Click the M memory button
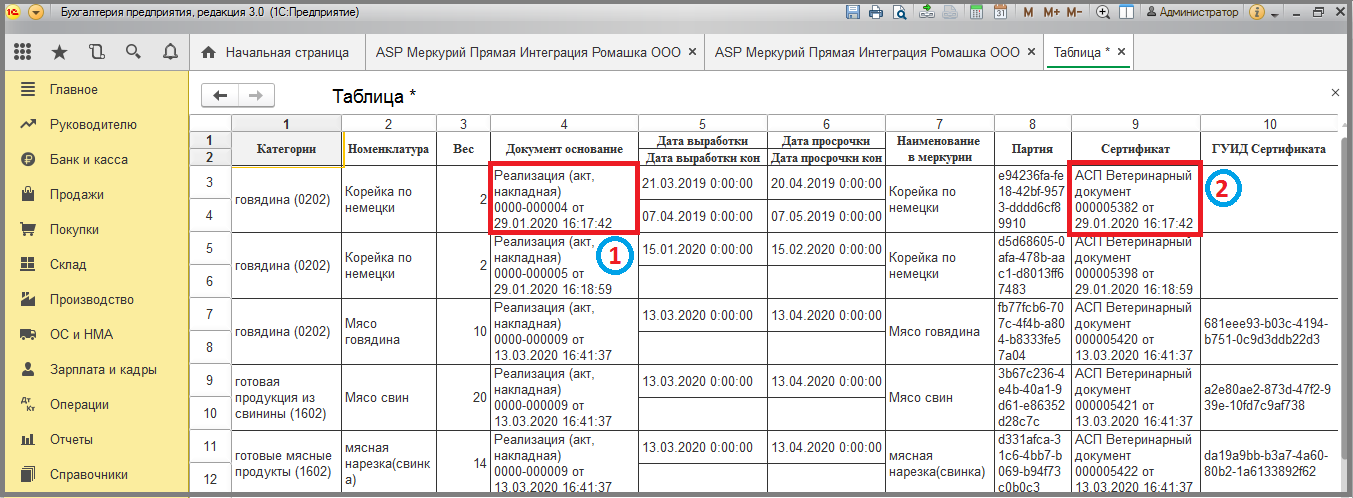Image resolution: width=1353 pixels, height=498 pixels. pos(1029,13)
